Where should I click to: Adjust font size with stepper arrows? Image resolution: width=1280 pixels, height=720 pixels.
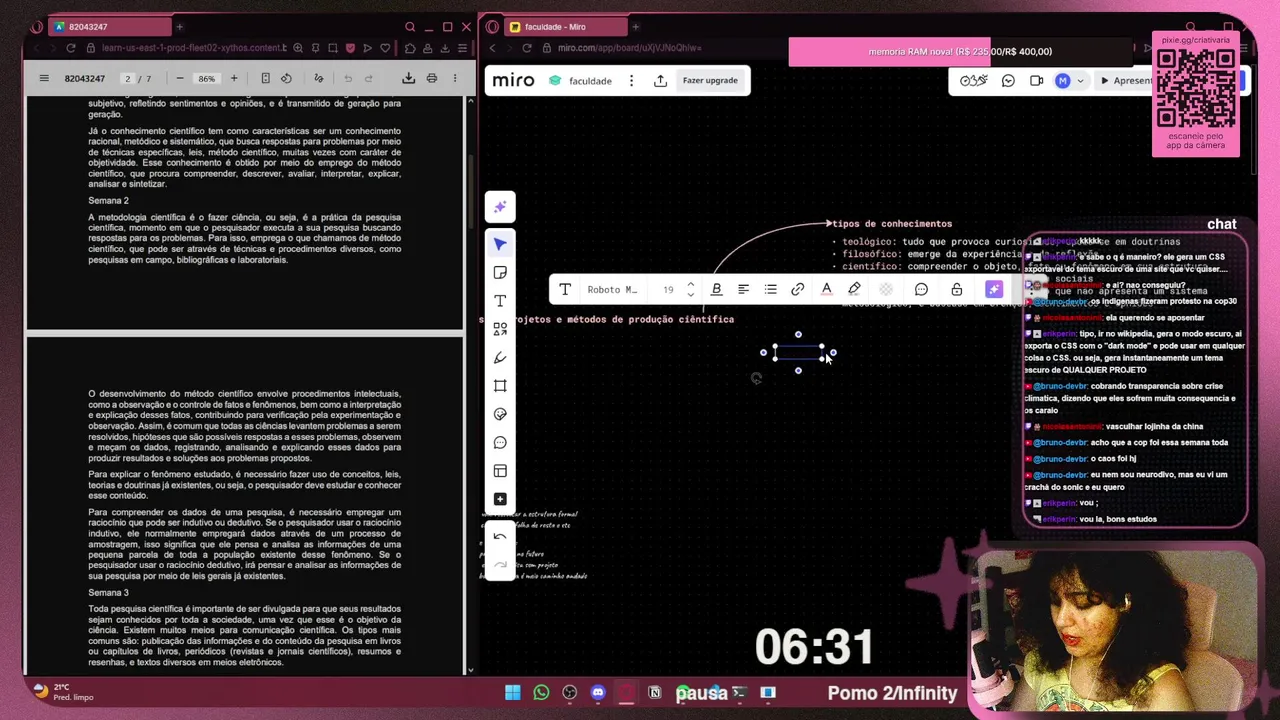(690, 289)
